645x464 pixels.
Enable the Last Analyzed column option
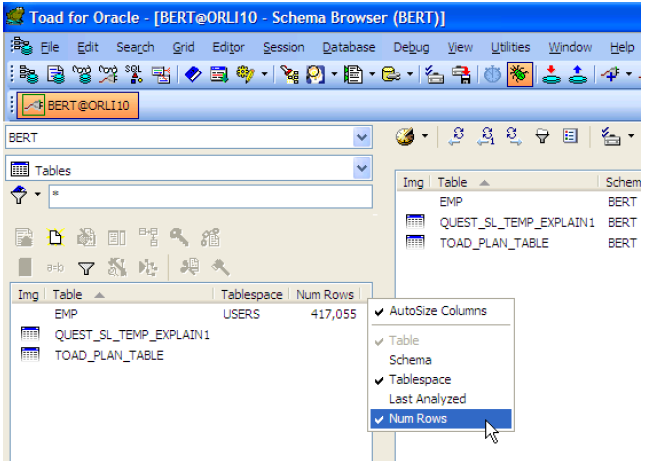441,399
